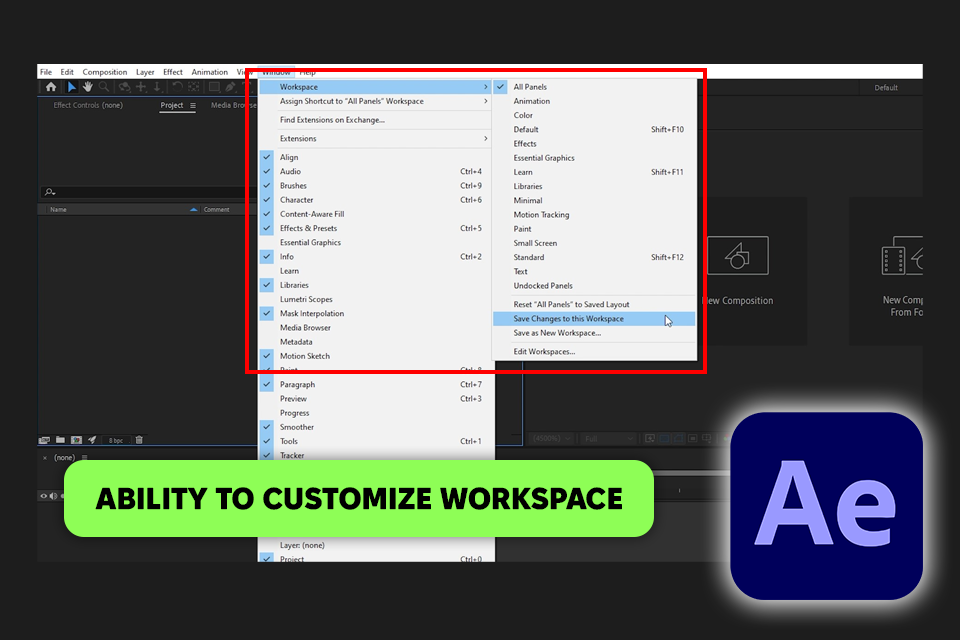Select the Hand tool
Screen dimensions: 960x640
(x=88, y=87)
